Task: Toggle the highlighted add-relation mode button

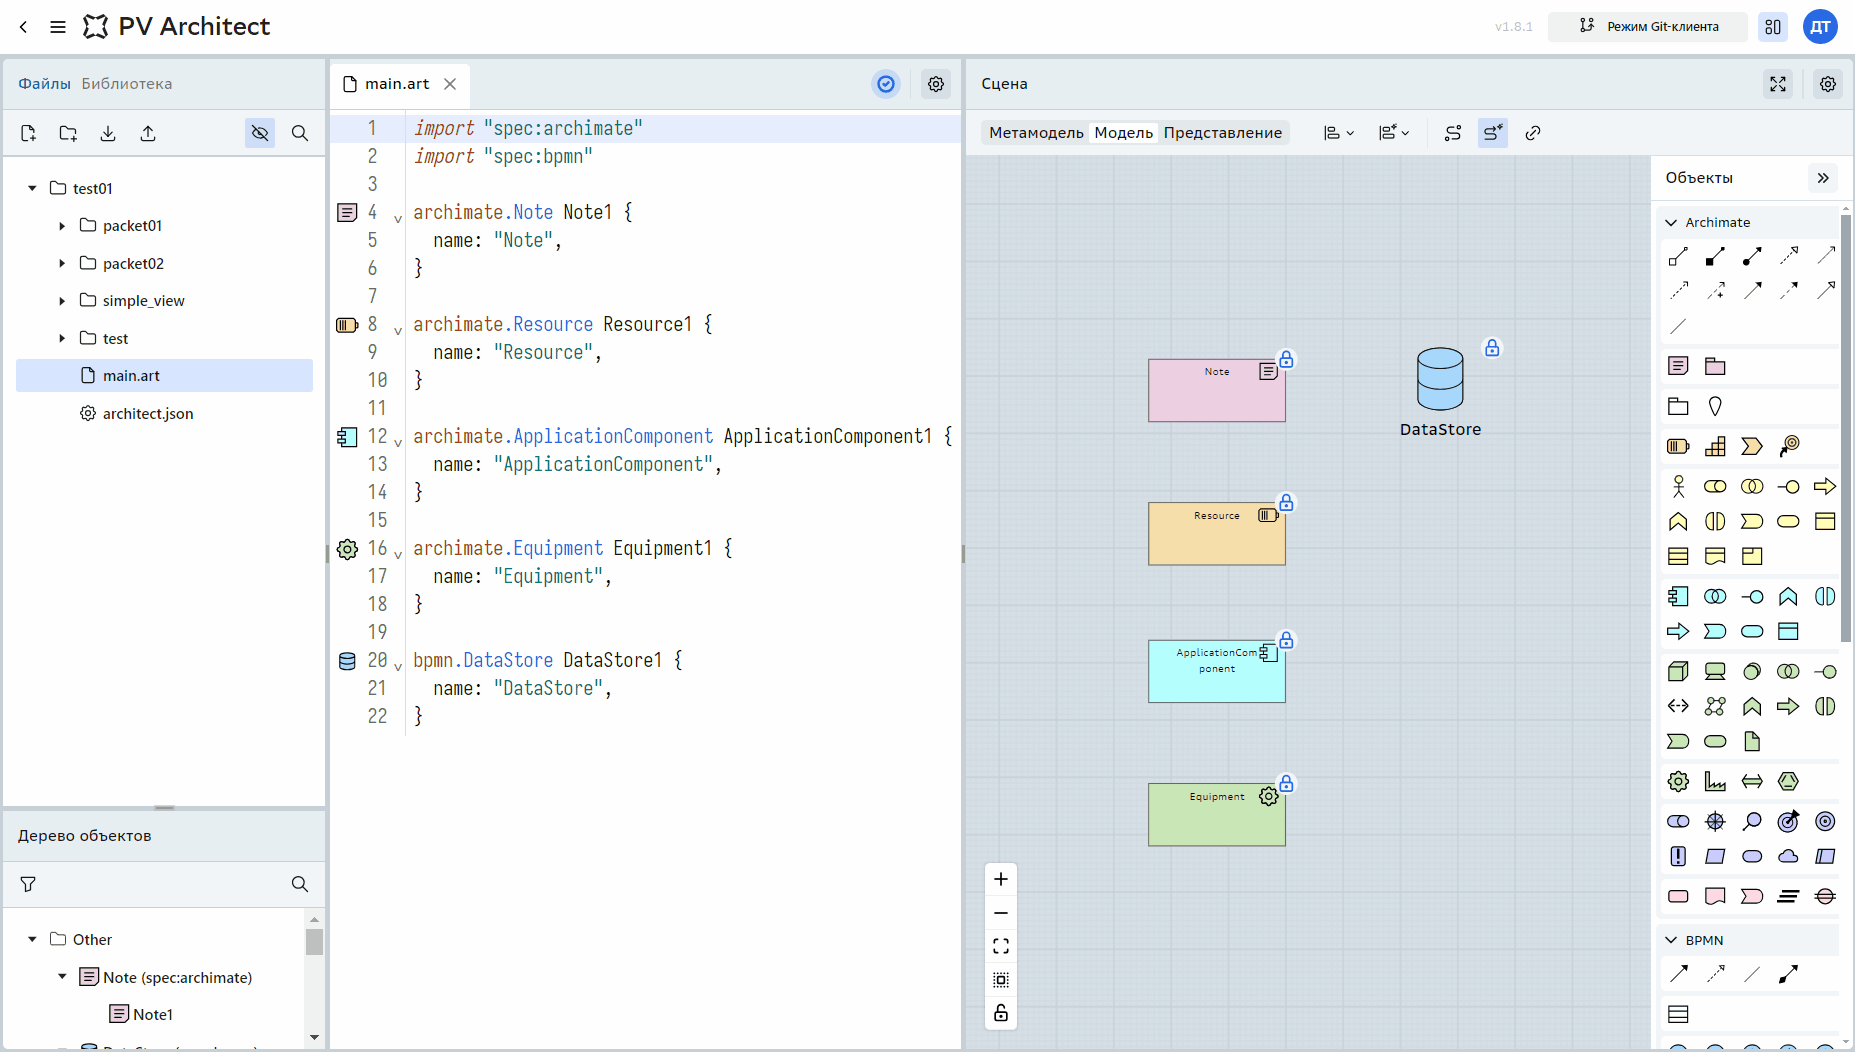Action: [x=1493, y=133]
